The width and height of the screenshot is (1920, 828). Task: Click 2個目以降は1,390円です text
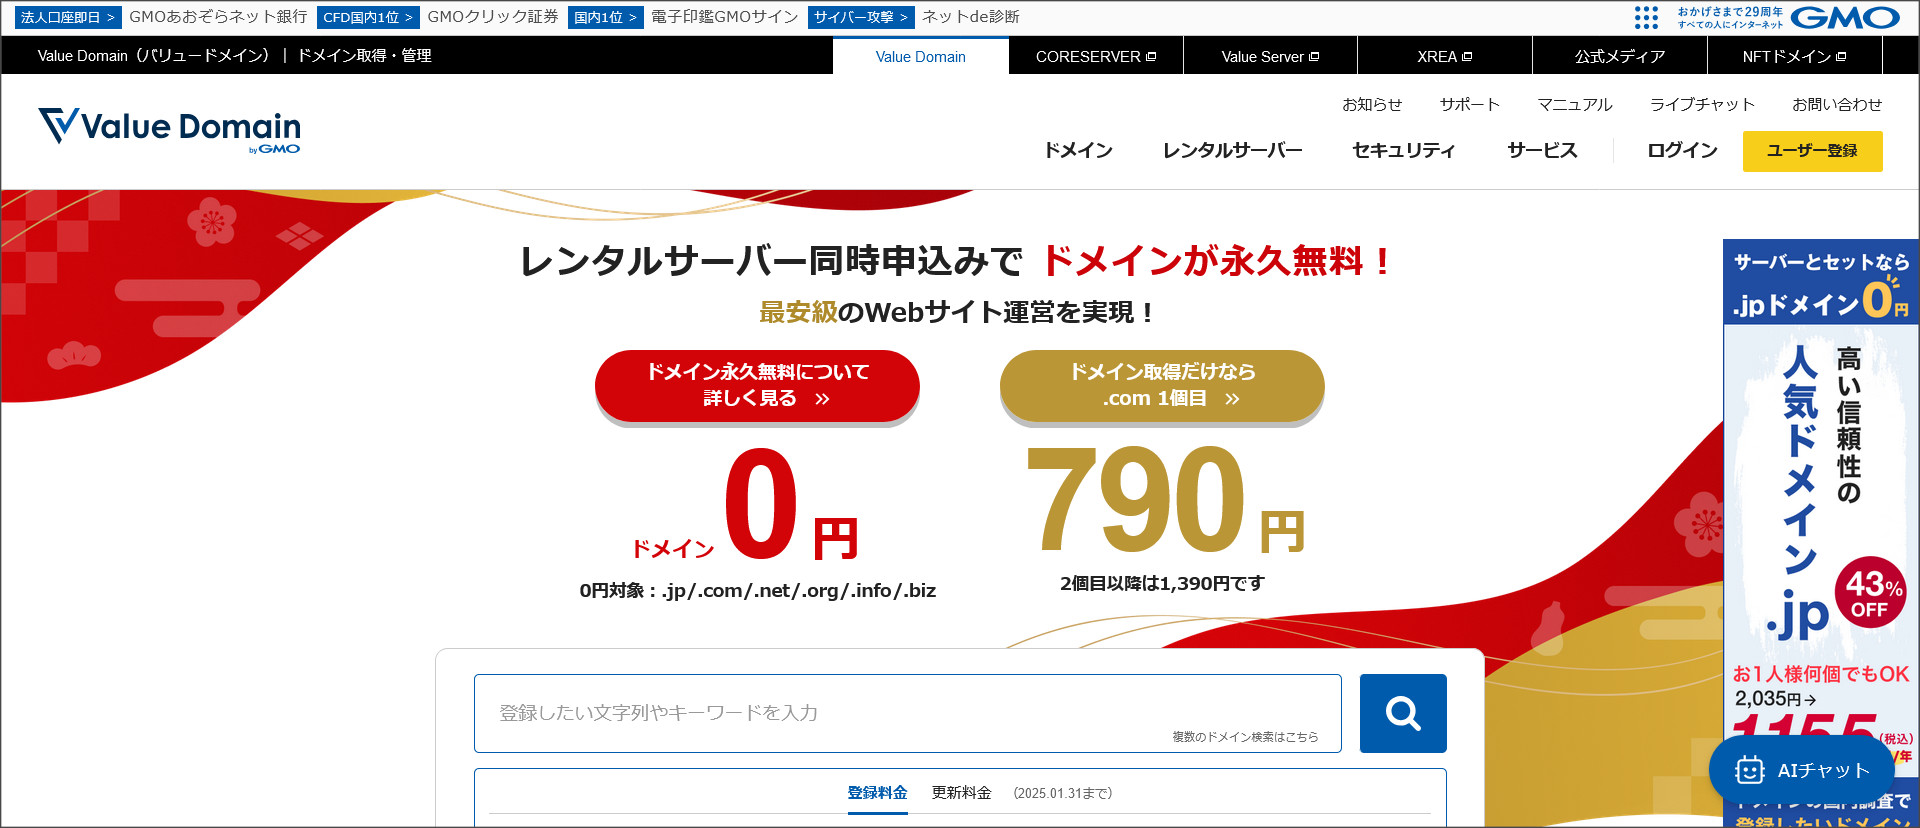click(1162, 583)
